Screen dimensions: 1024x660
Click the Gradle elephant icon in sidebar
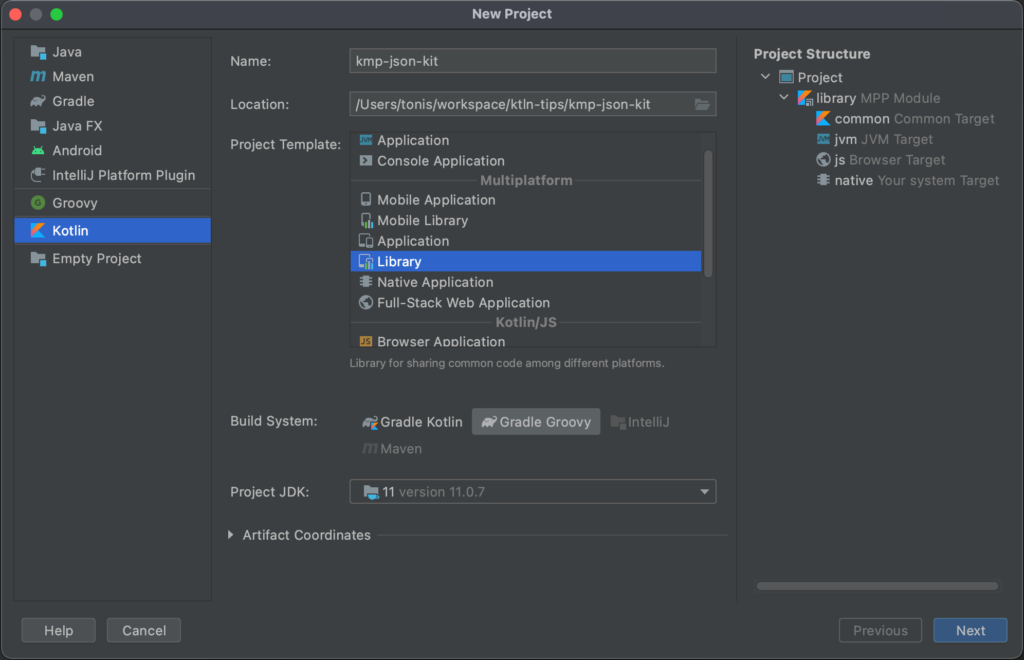click(38, 101)
